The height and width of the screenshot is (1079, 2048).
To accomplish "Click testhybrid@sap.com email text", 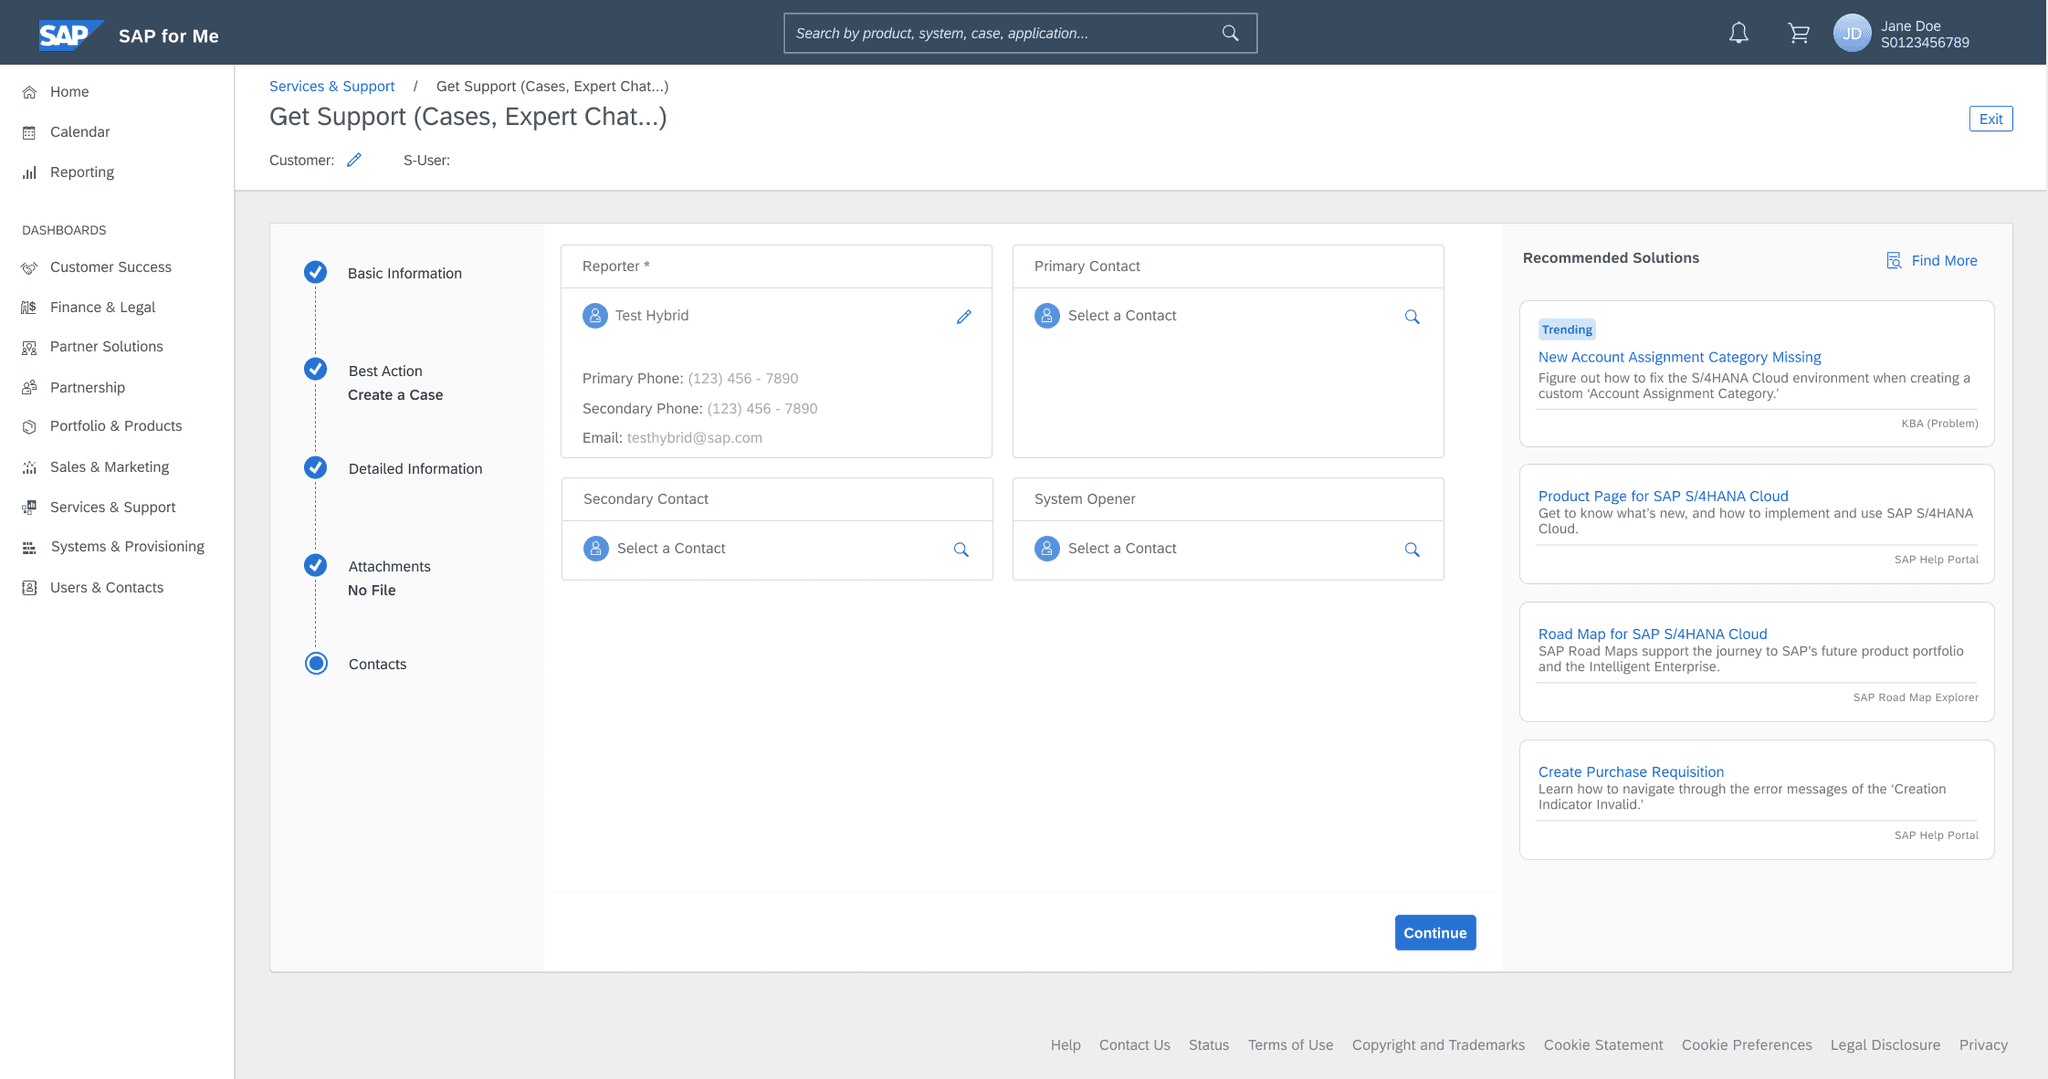I will [694, 438].
